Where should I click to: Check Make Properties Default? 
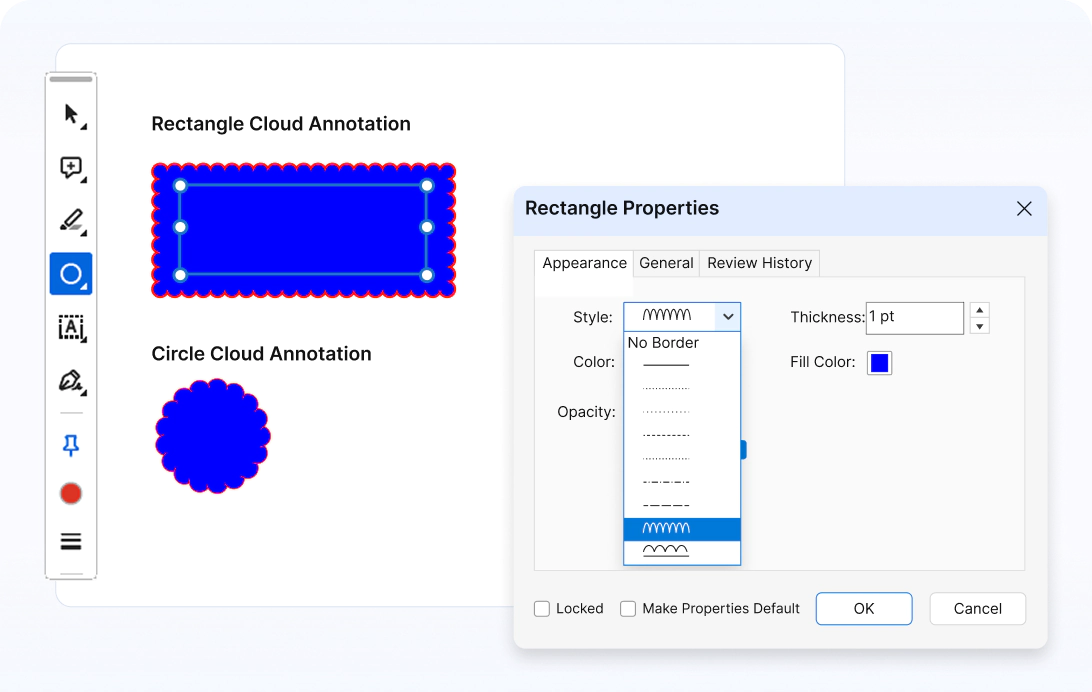(628, 609)
